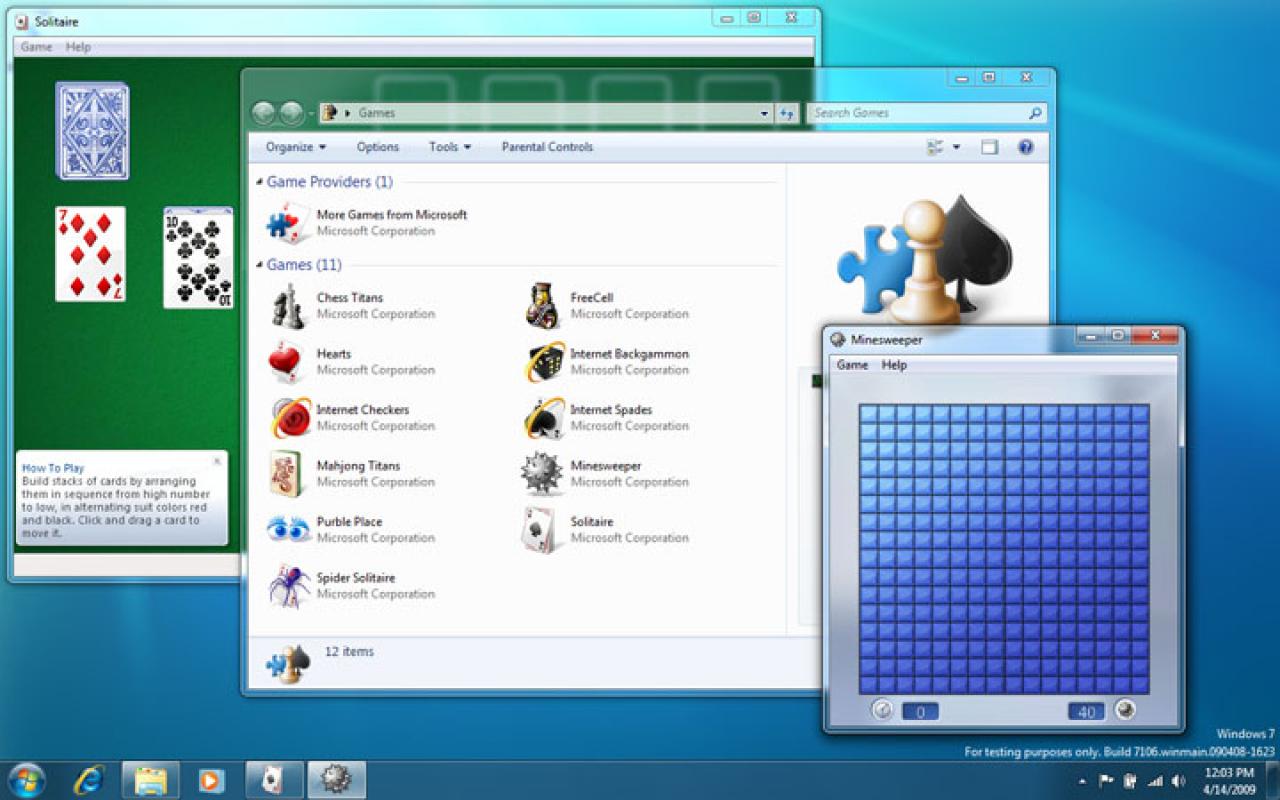This screenshot has width=1280, height=800.
Task: Click Parental Controls in Games toolbar
Action: [x=547, y=147]
